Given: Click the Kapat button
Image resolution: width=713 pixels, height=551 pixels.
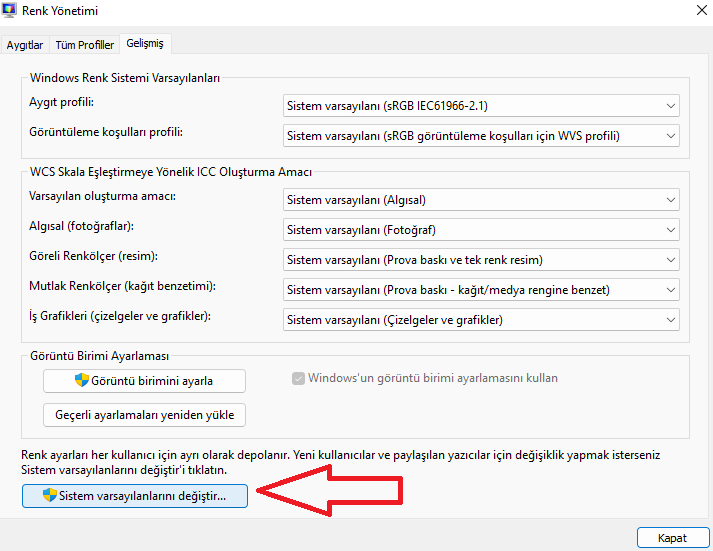Looking at the screenshot, I should (673, 538).
